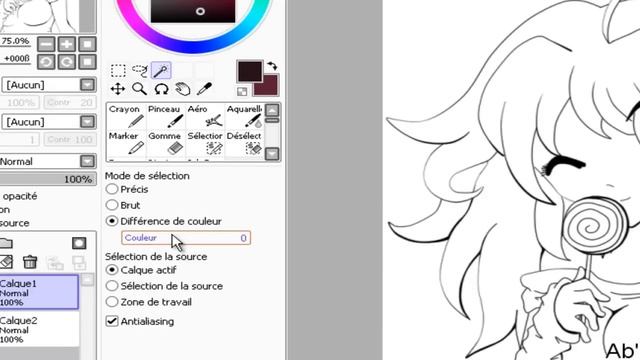Clear layer with the eraser icon
The image size is (640, 360).
point(6,262)
